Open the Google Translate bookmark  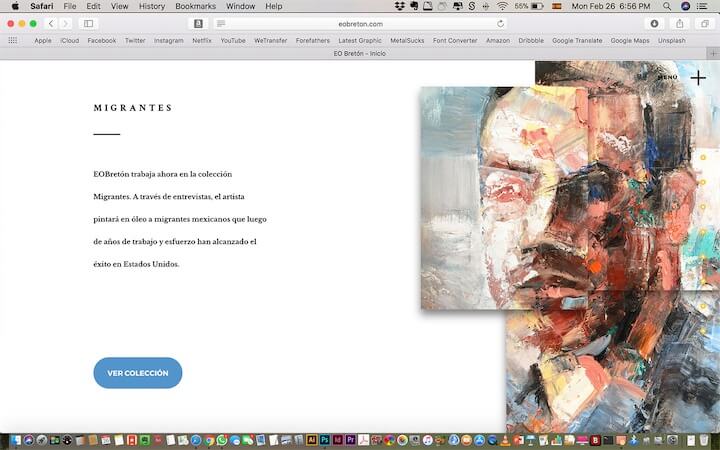click(x=578, y=41)
